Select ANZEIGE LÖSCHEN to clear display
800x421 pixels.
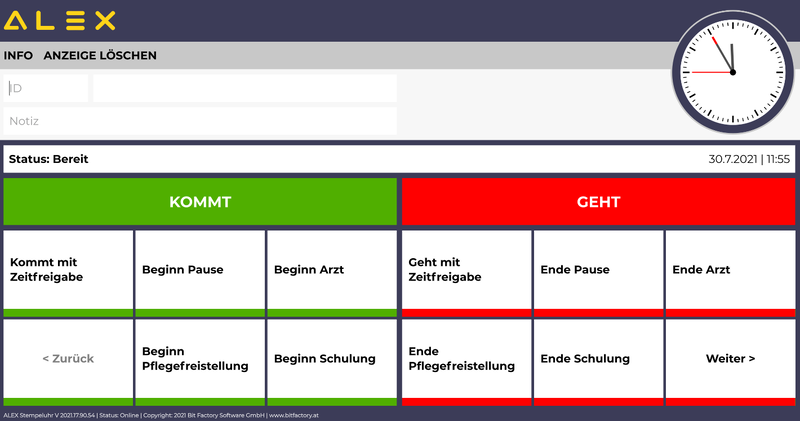coord(100,56)
